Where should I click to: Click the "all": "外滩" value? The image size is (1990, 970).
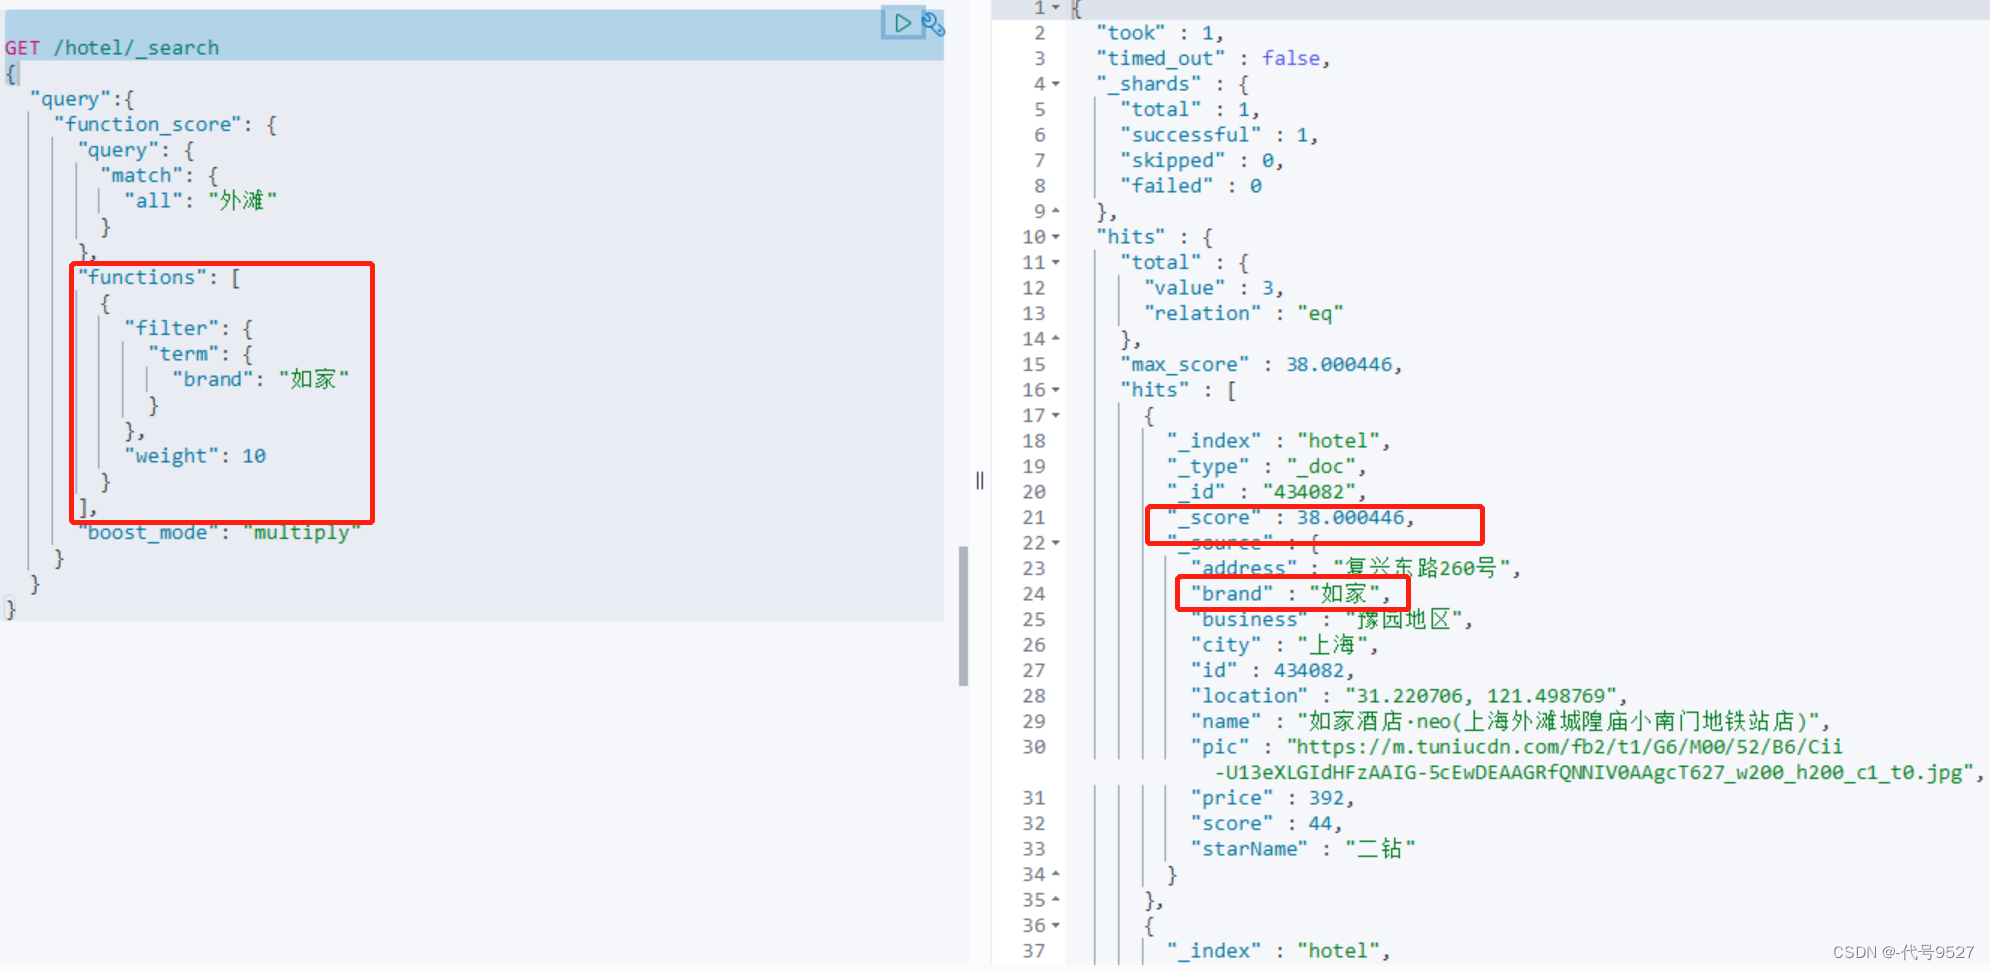200,201
